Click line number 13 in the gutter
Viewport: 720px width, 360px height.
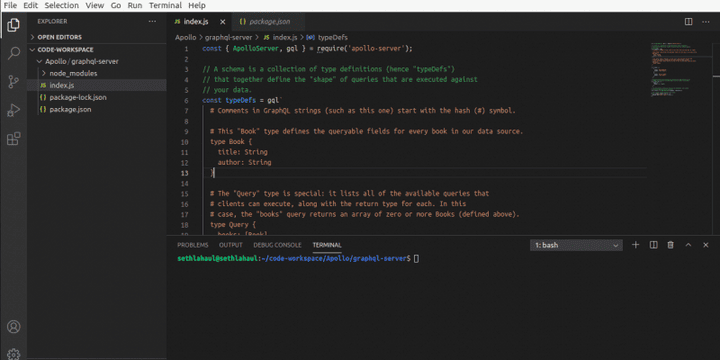(x=184, y=173)
